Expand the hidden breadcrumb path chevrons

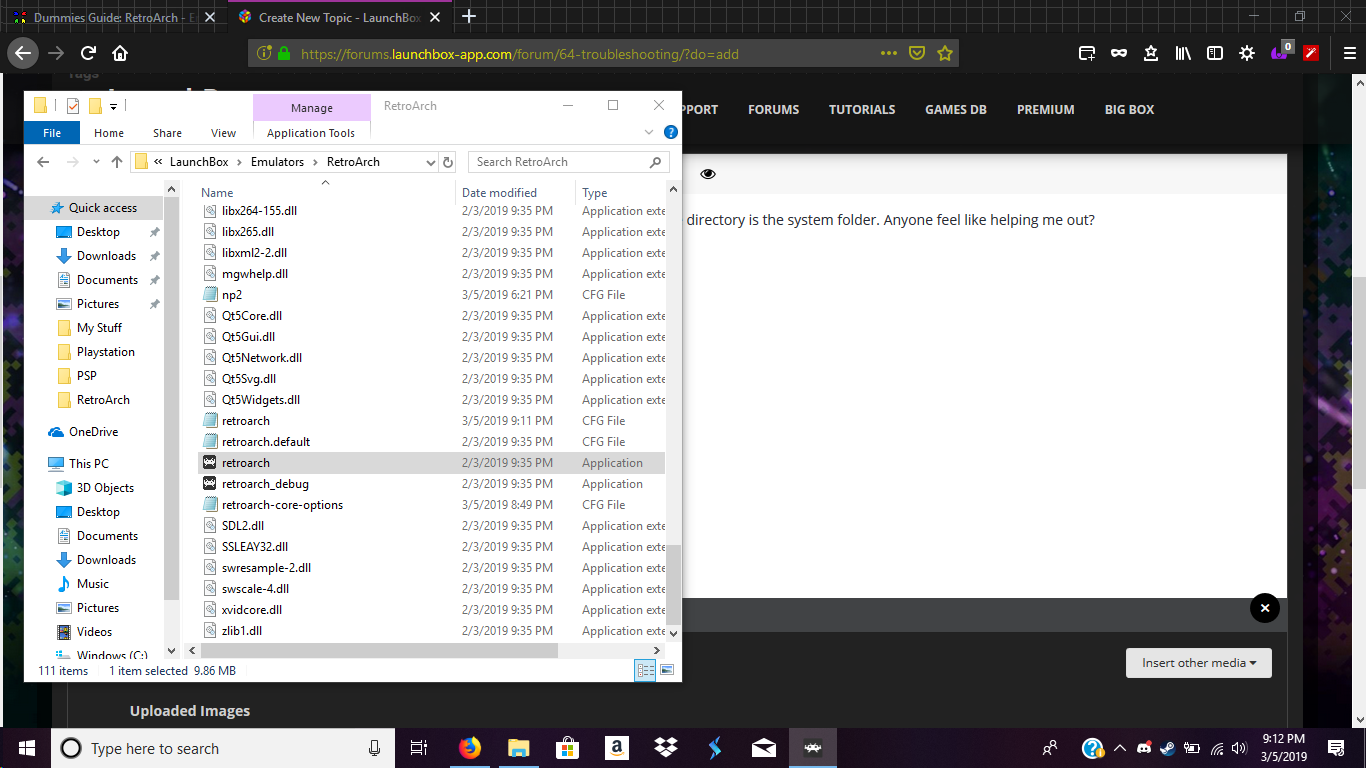(x=159, y=162)
